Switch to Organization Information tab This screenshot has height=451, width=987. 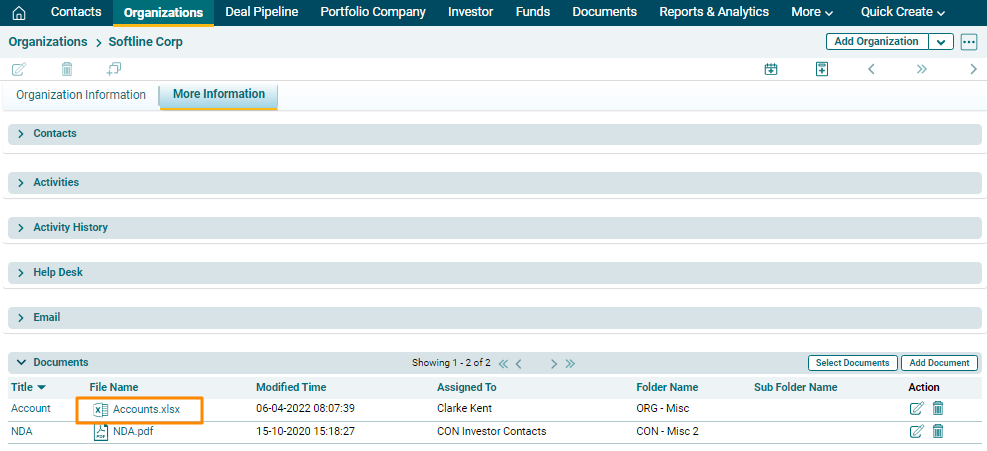81,95
